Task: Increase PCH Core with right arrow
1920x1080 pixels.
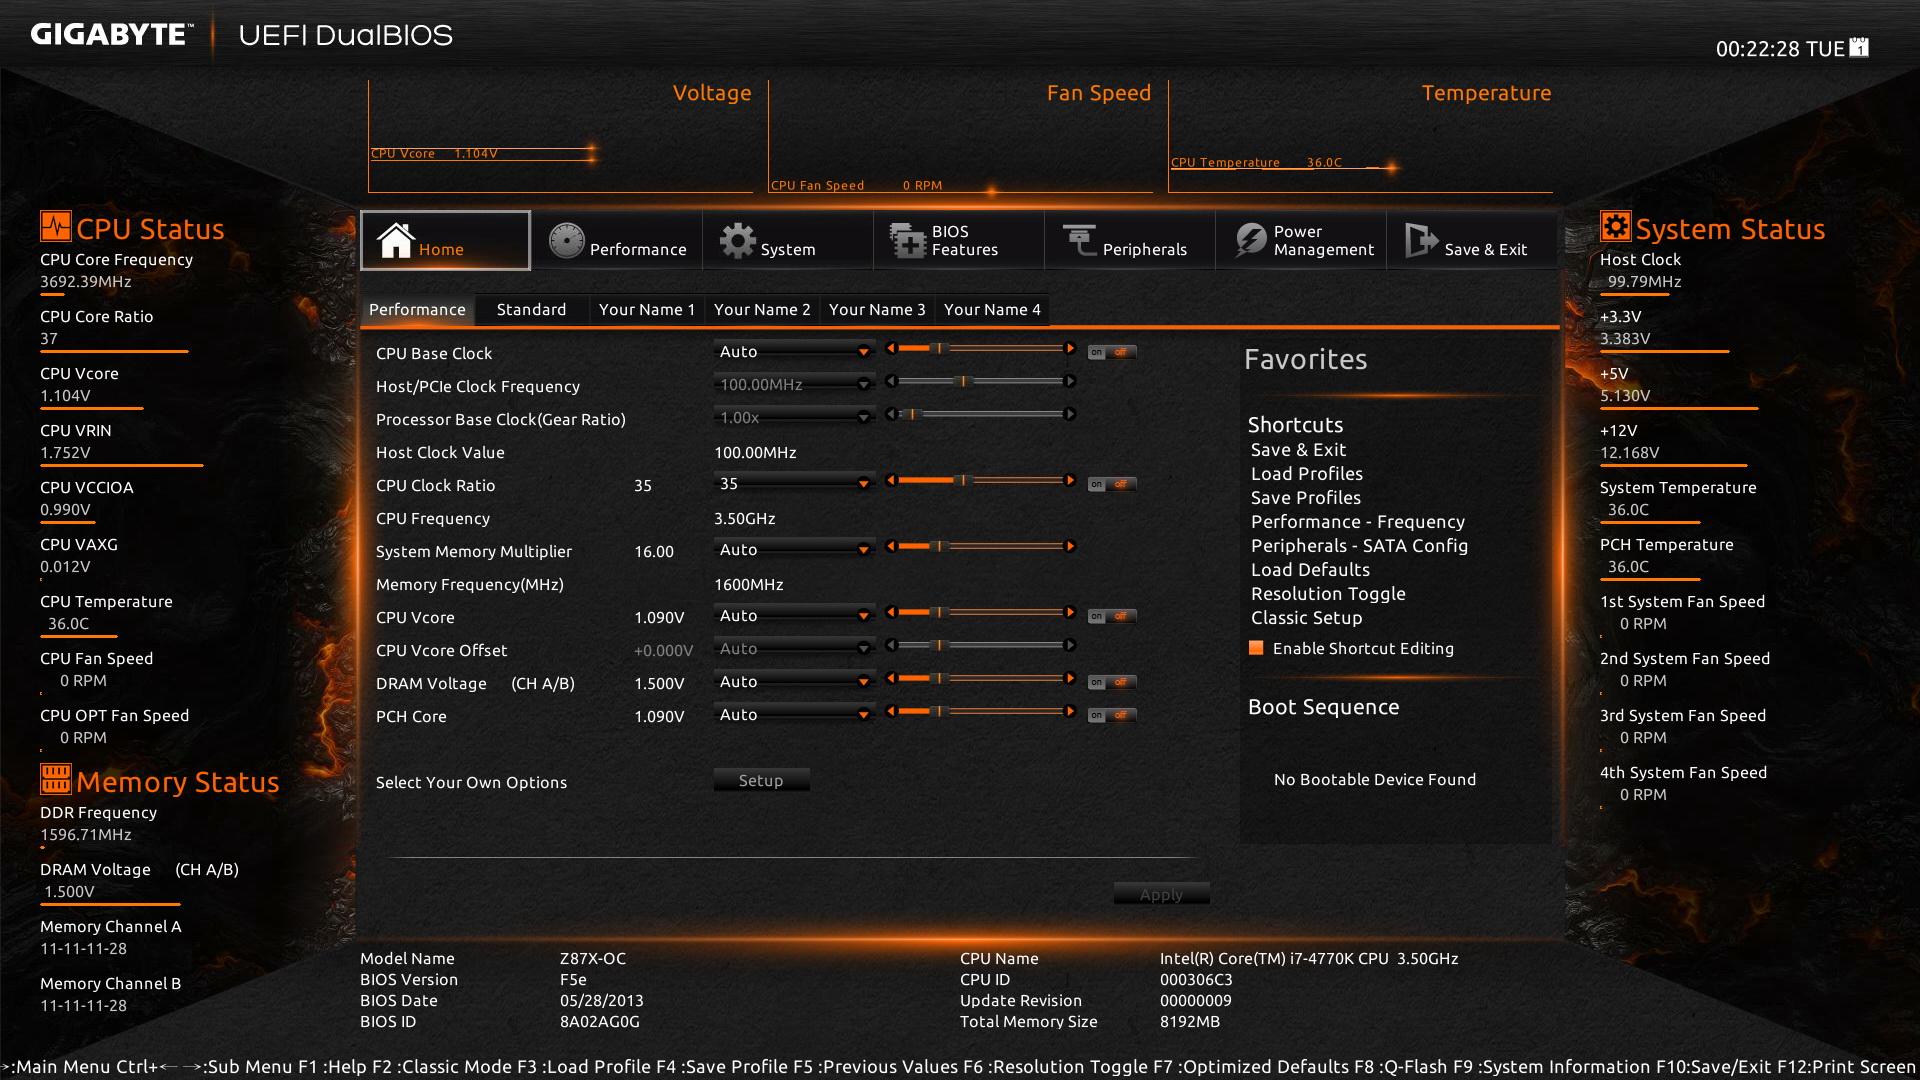Action: pos(1070,711)
